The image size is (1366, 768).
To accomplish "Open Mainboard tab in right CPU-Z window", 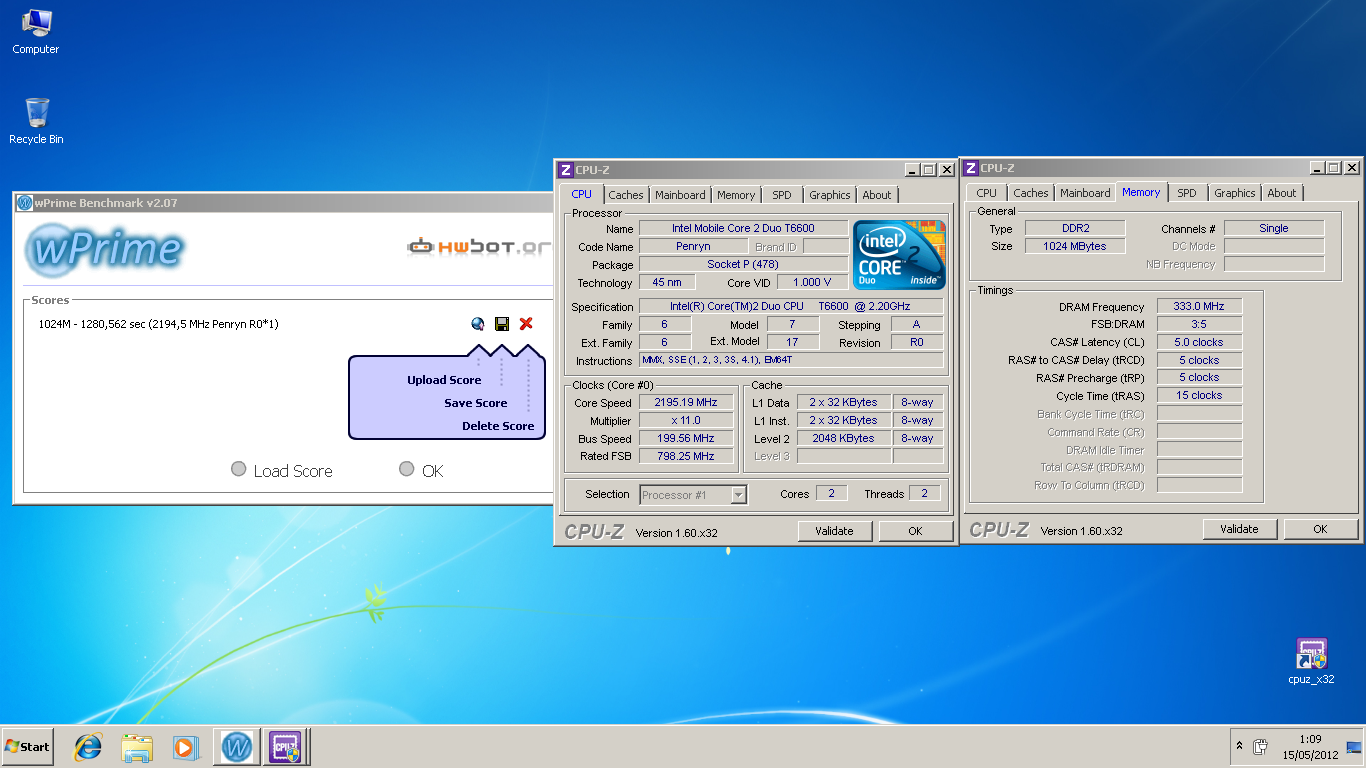I will coord(1085,193).
